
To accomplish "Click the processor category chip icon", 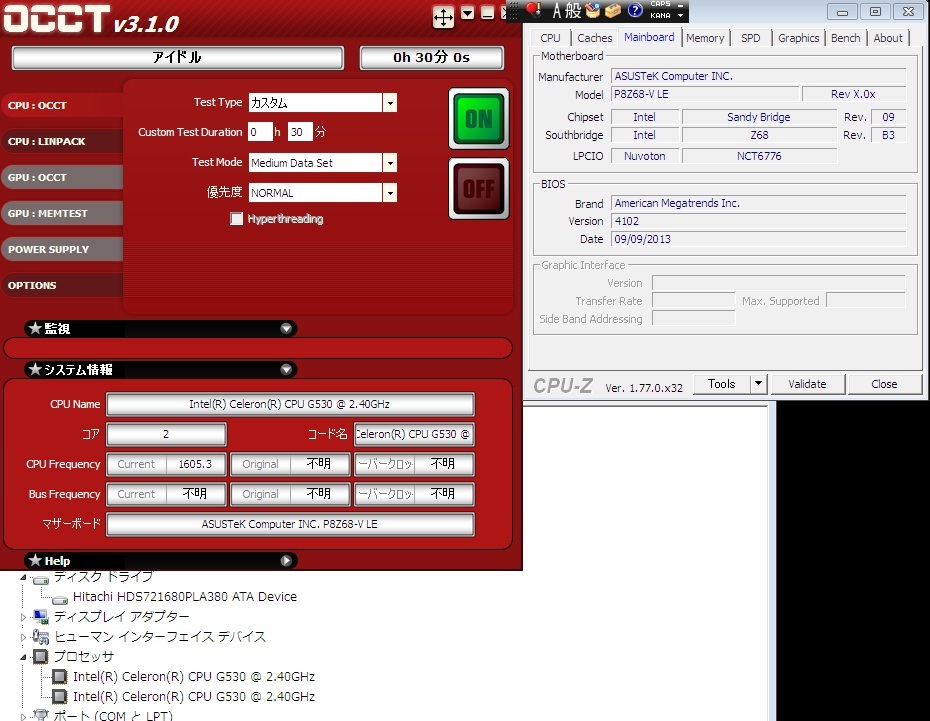I will tap(40, 656).
